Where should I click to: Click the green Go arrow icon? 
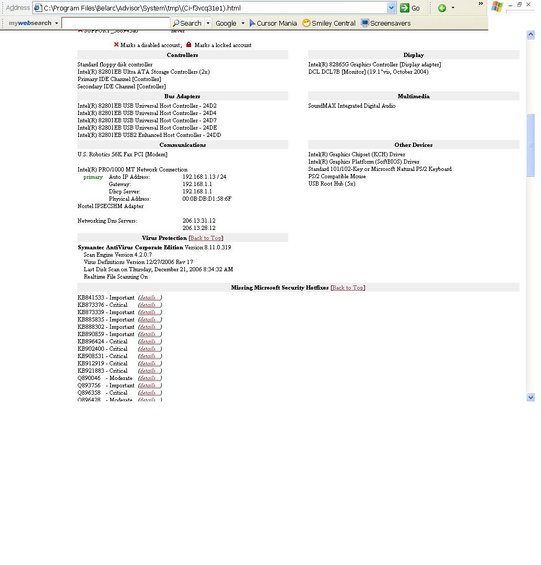click(405, 8)
